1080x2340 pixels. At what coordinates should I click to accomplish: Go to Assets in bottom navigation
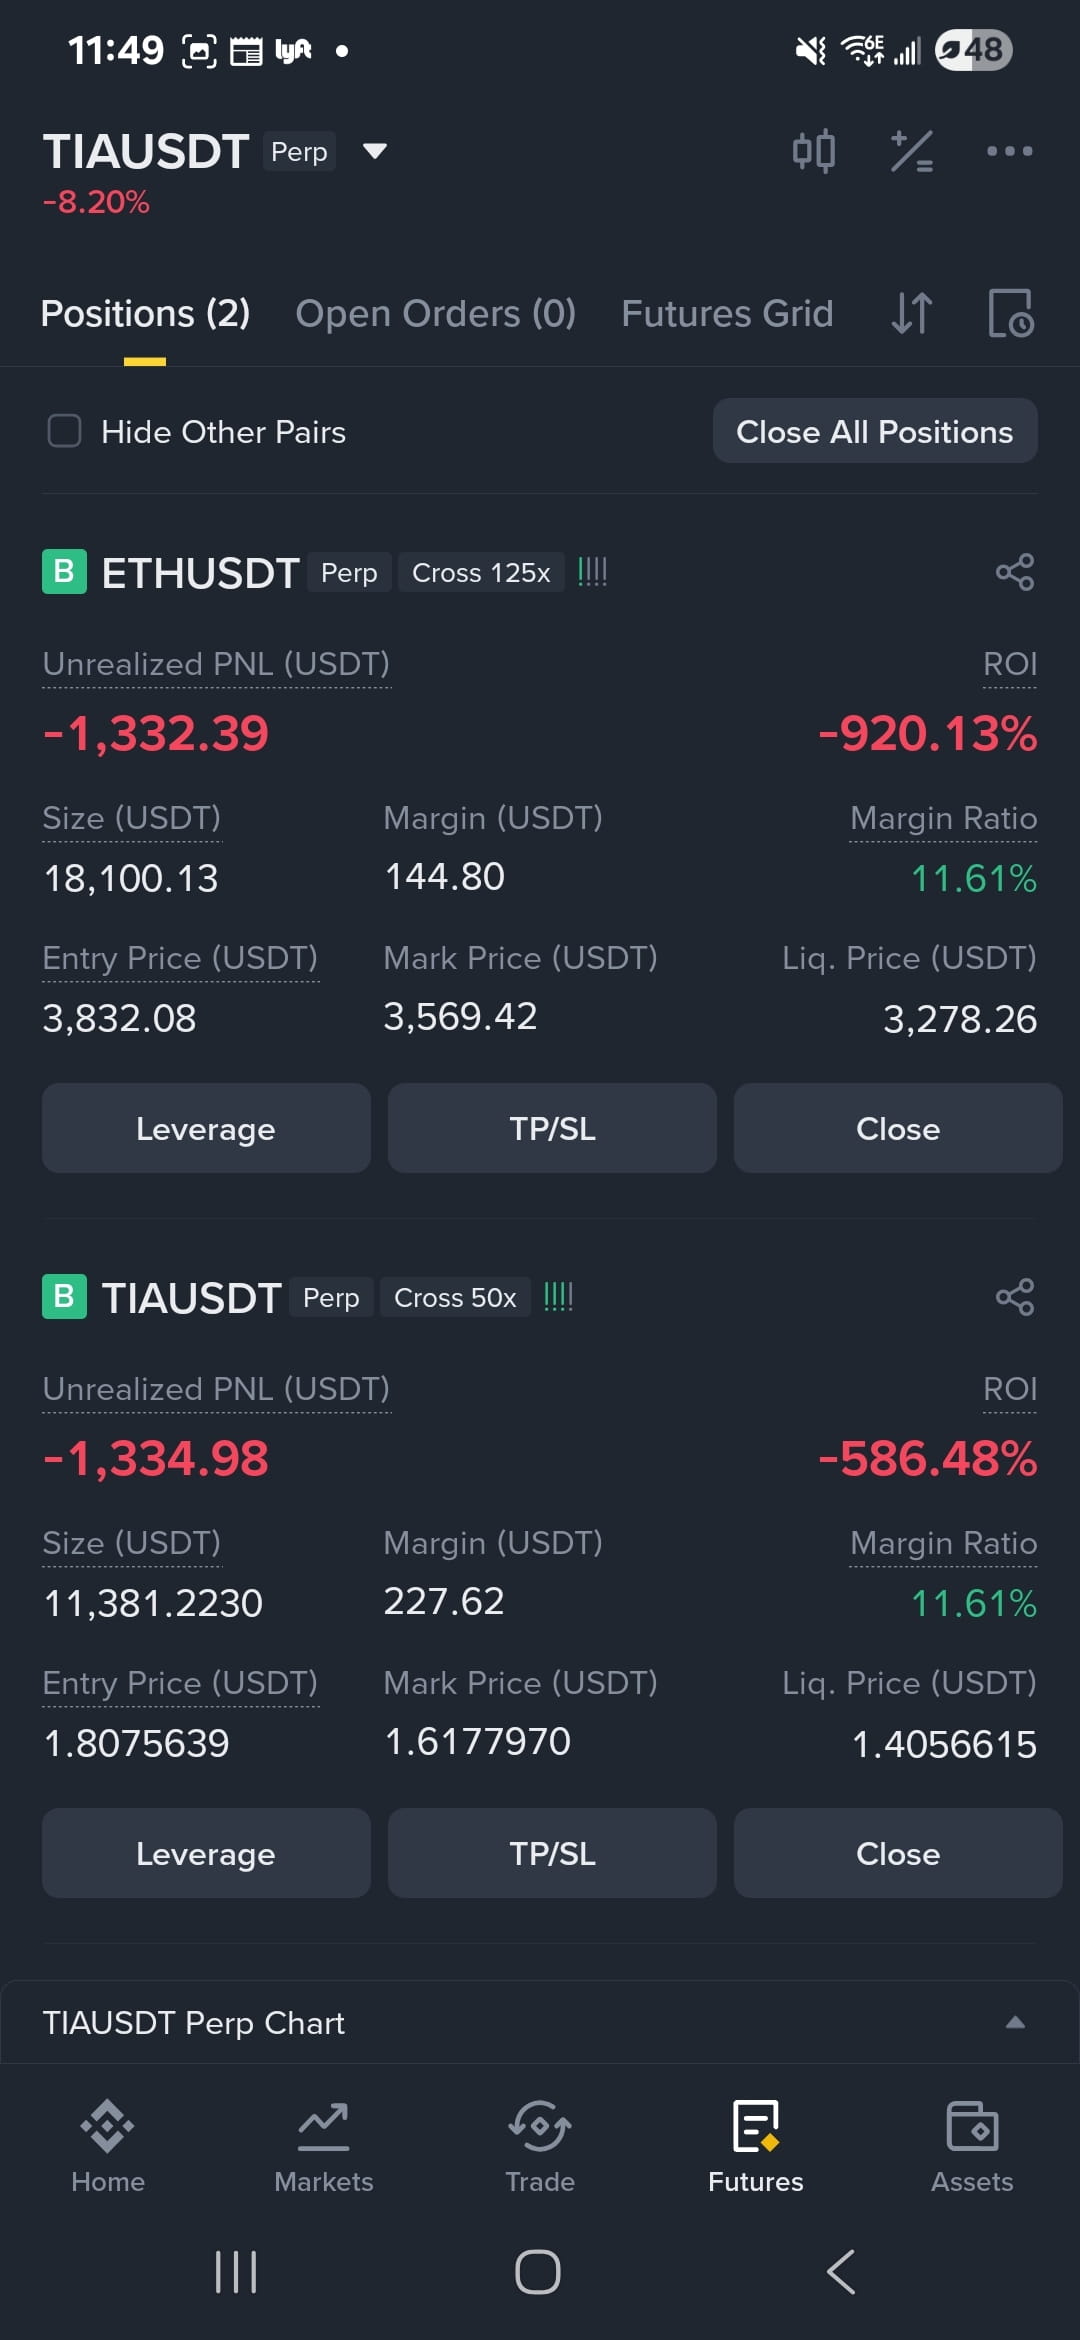pos(972,2146)
